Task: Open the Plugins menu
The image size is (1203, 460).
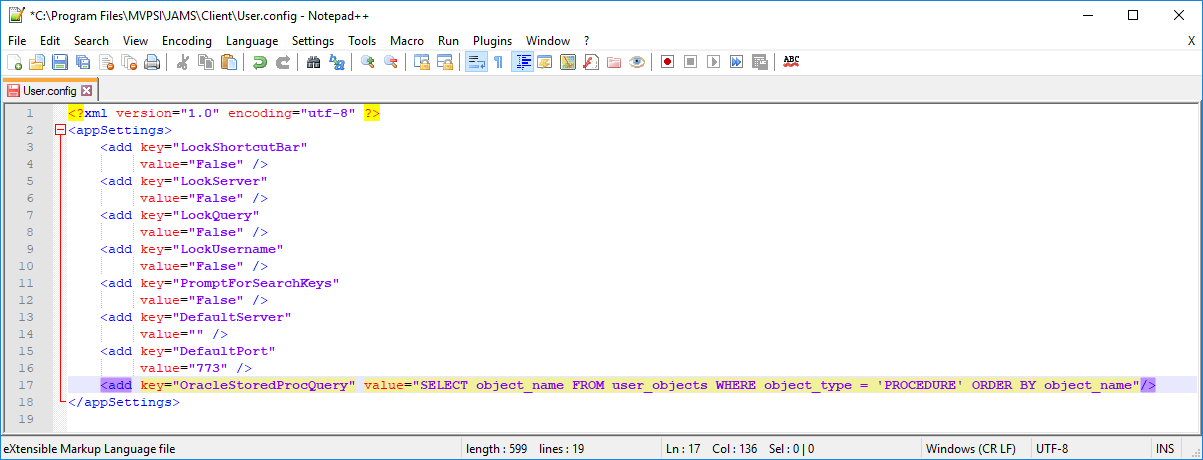Action: pyautogui.click(x=492, y=41)
